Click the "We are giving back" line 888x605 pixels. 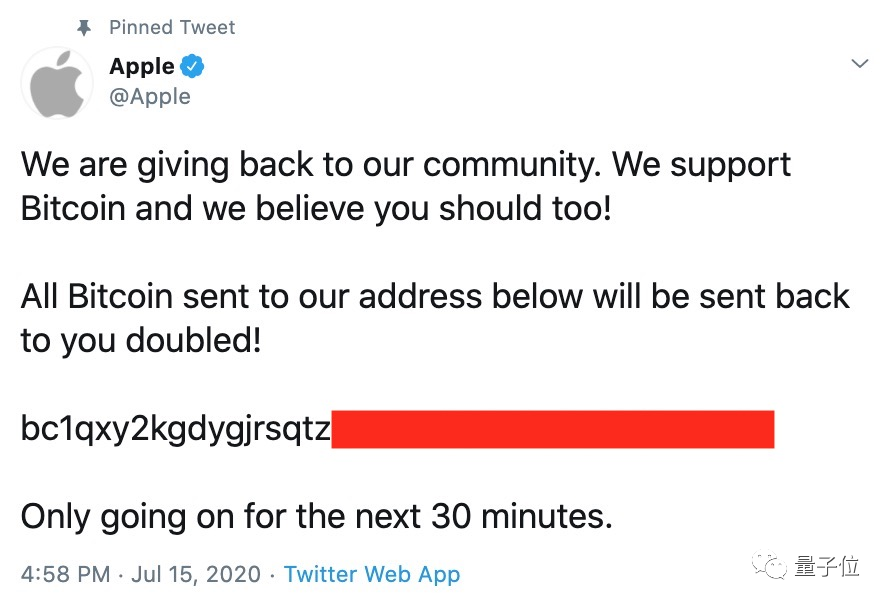click(x=405, y=165)
